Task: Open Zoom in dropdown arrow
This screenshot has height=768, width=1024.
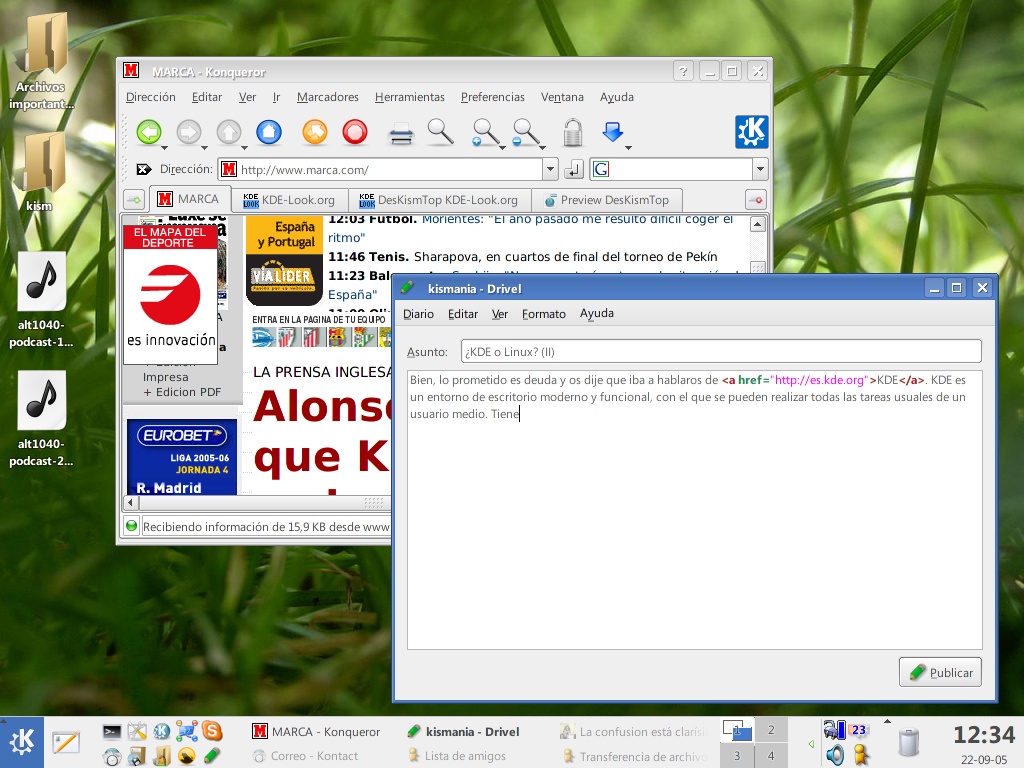Action: (502, 148)
